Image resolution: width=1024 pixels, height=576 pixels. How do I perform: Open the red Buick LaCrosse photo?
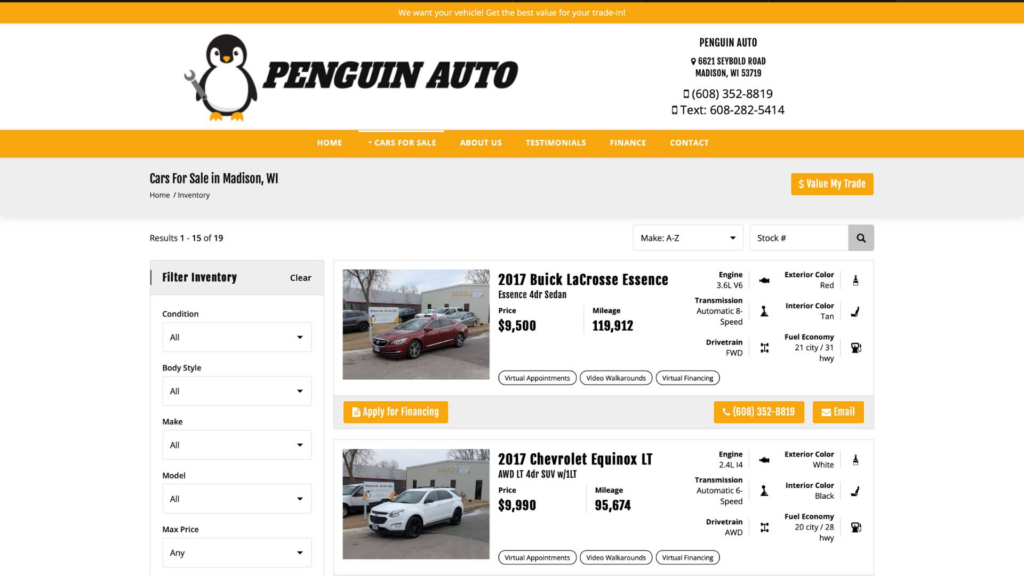coord(416,325)
